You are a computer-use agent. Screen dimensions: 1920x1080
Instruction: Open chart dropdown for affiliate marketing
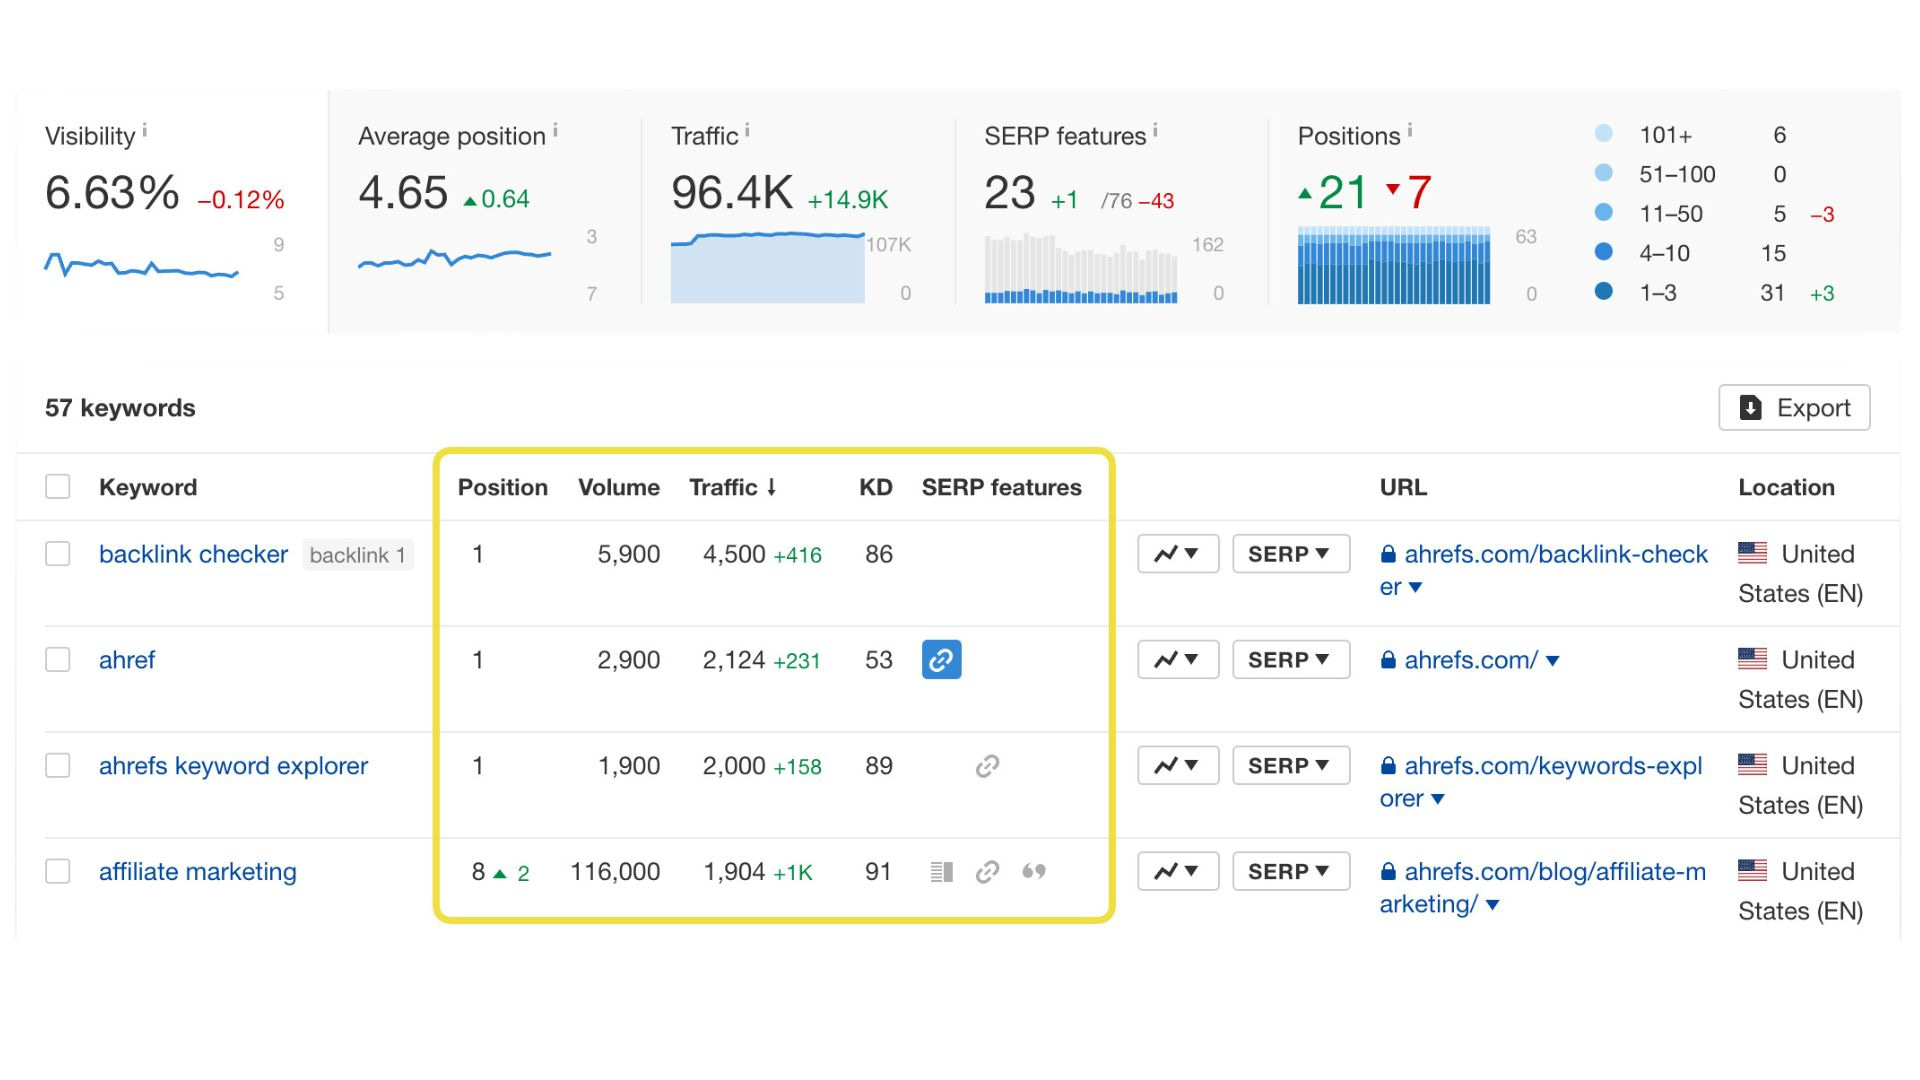click(1178, 872)
